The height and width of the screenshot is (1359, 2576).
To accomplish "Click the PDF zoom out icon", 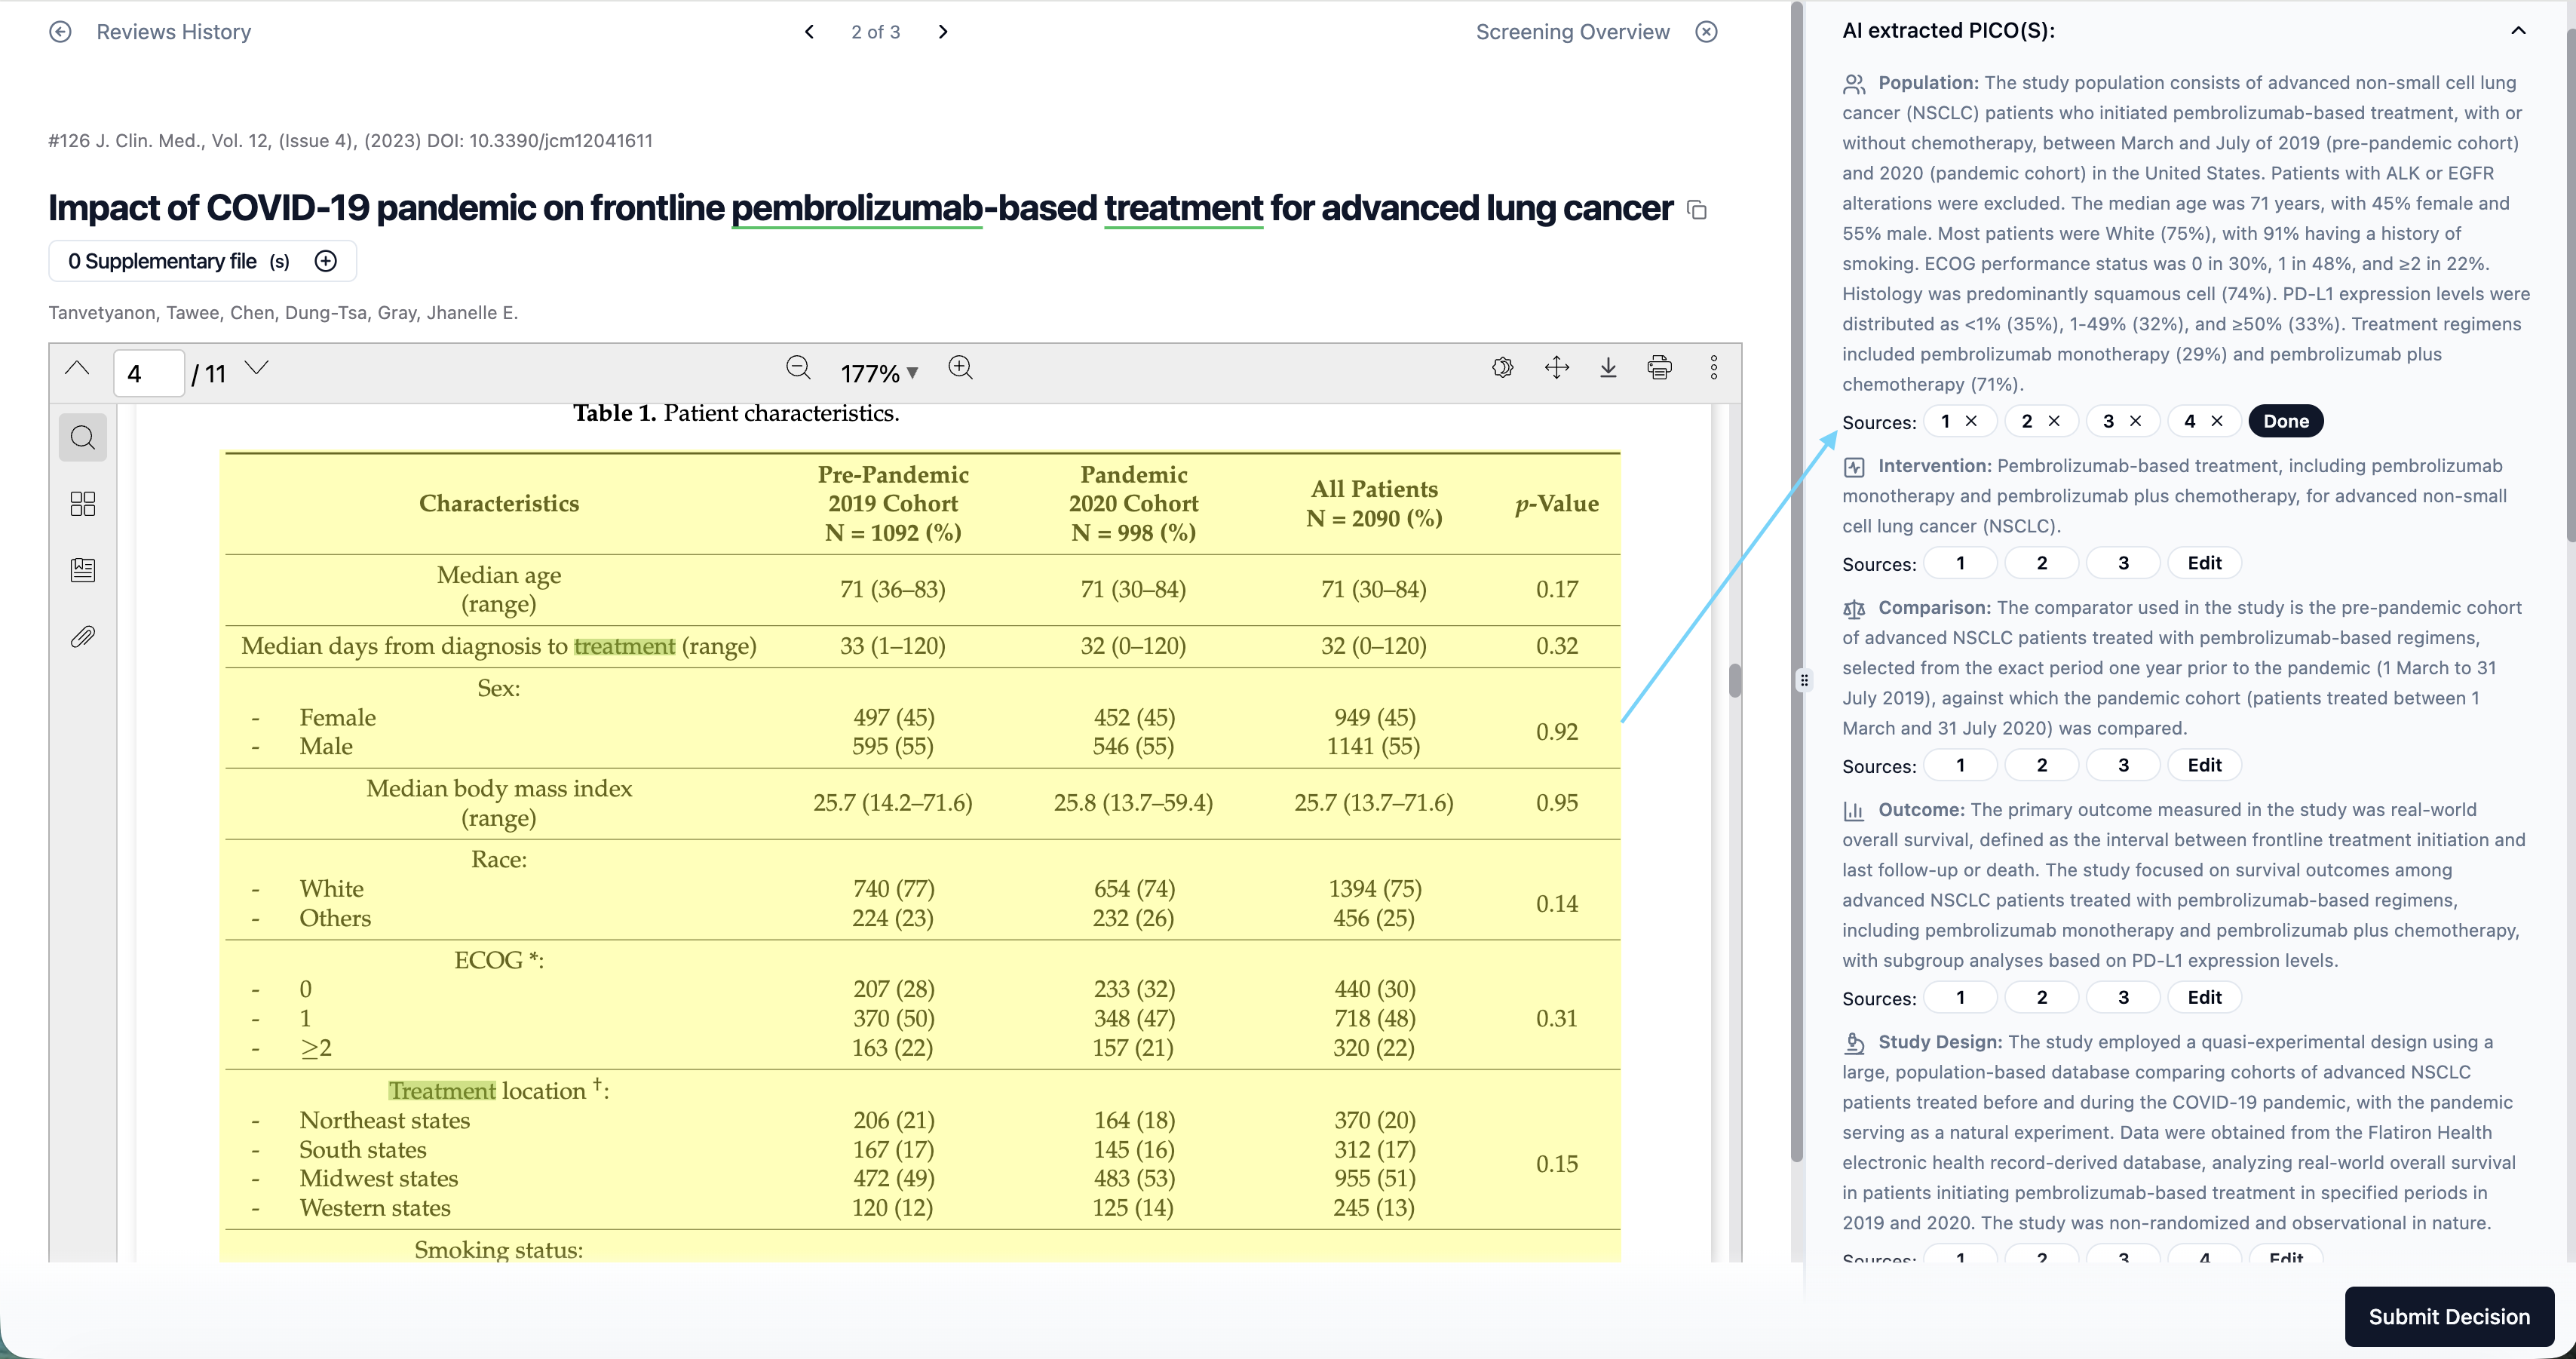I will pos(798,368).
